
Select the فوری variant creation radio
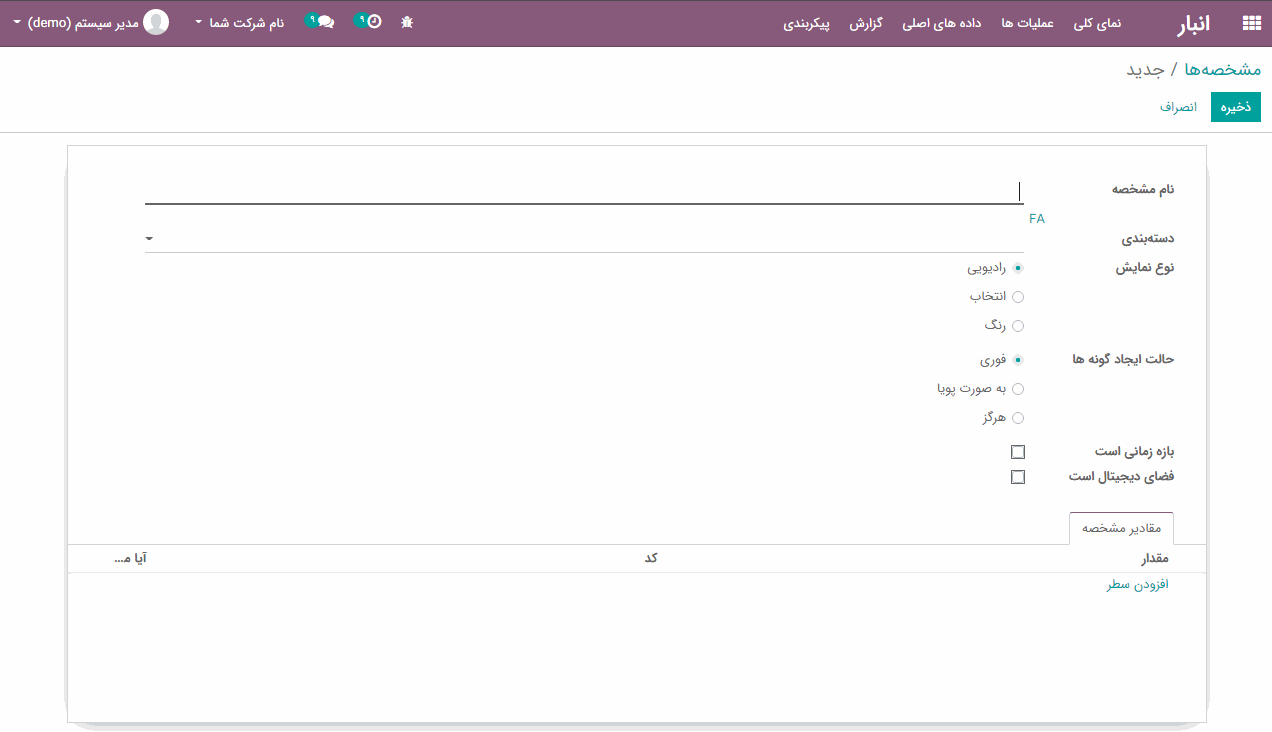1018,360
